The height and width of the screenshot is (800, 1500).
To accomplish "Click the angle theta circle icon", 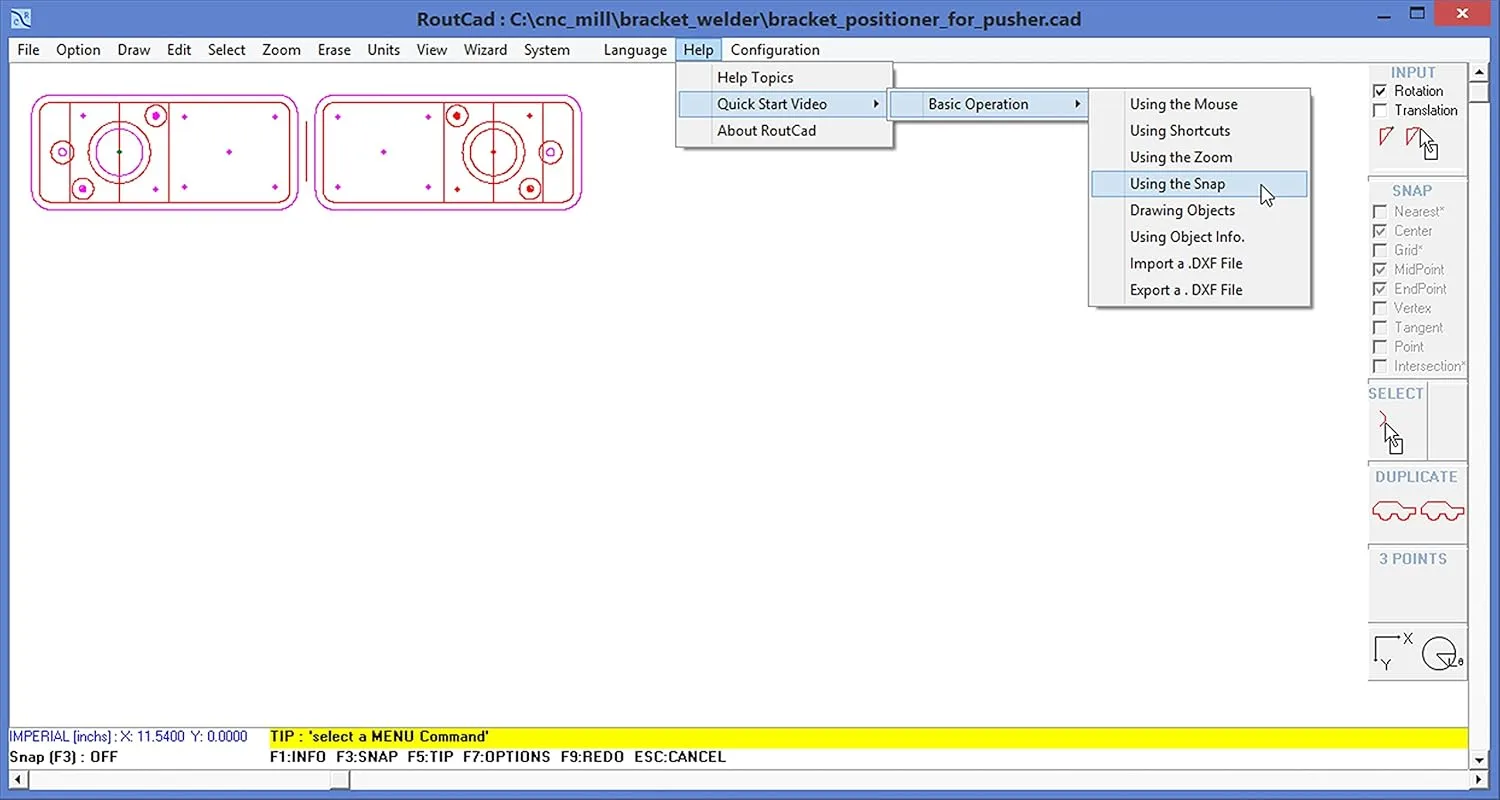I will [x=1440, y=652].
